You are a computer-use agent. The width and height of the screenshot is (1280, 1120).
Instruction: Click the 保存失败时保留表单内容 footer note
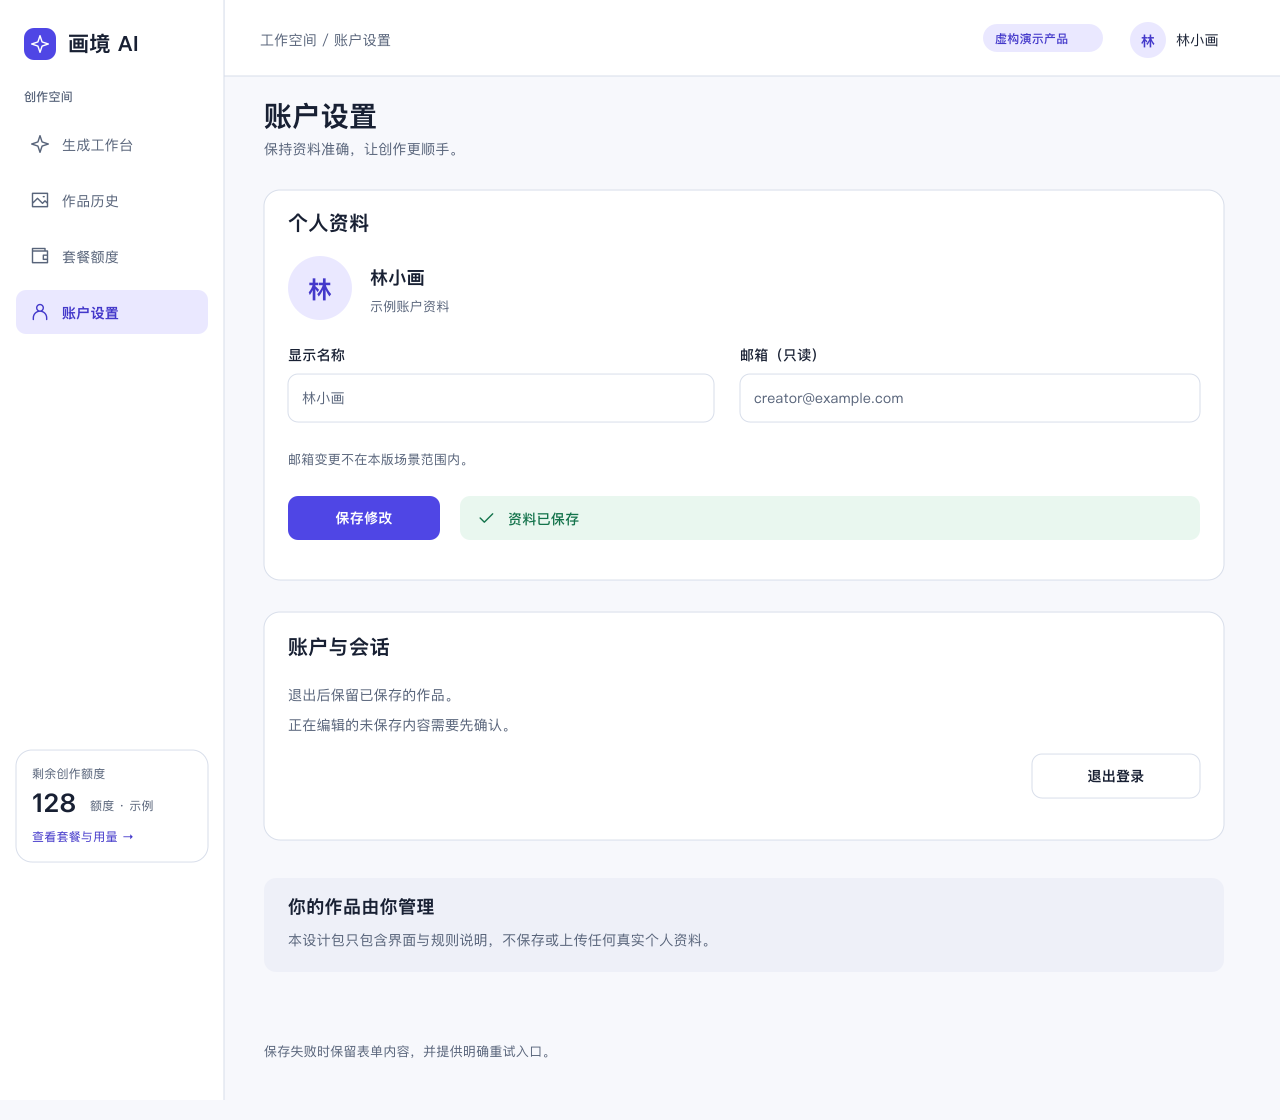click(408, 1051)
